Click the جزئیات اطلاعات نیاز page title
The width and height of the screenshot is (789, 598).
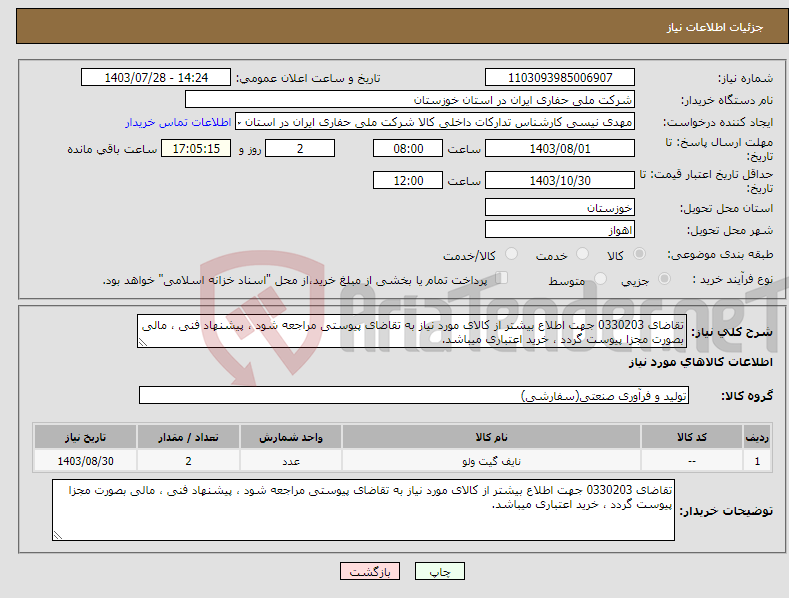click(x=715, y=27)
